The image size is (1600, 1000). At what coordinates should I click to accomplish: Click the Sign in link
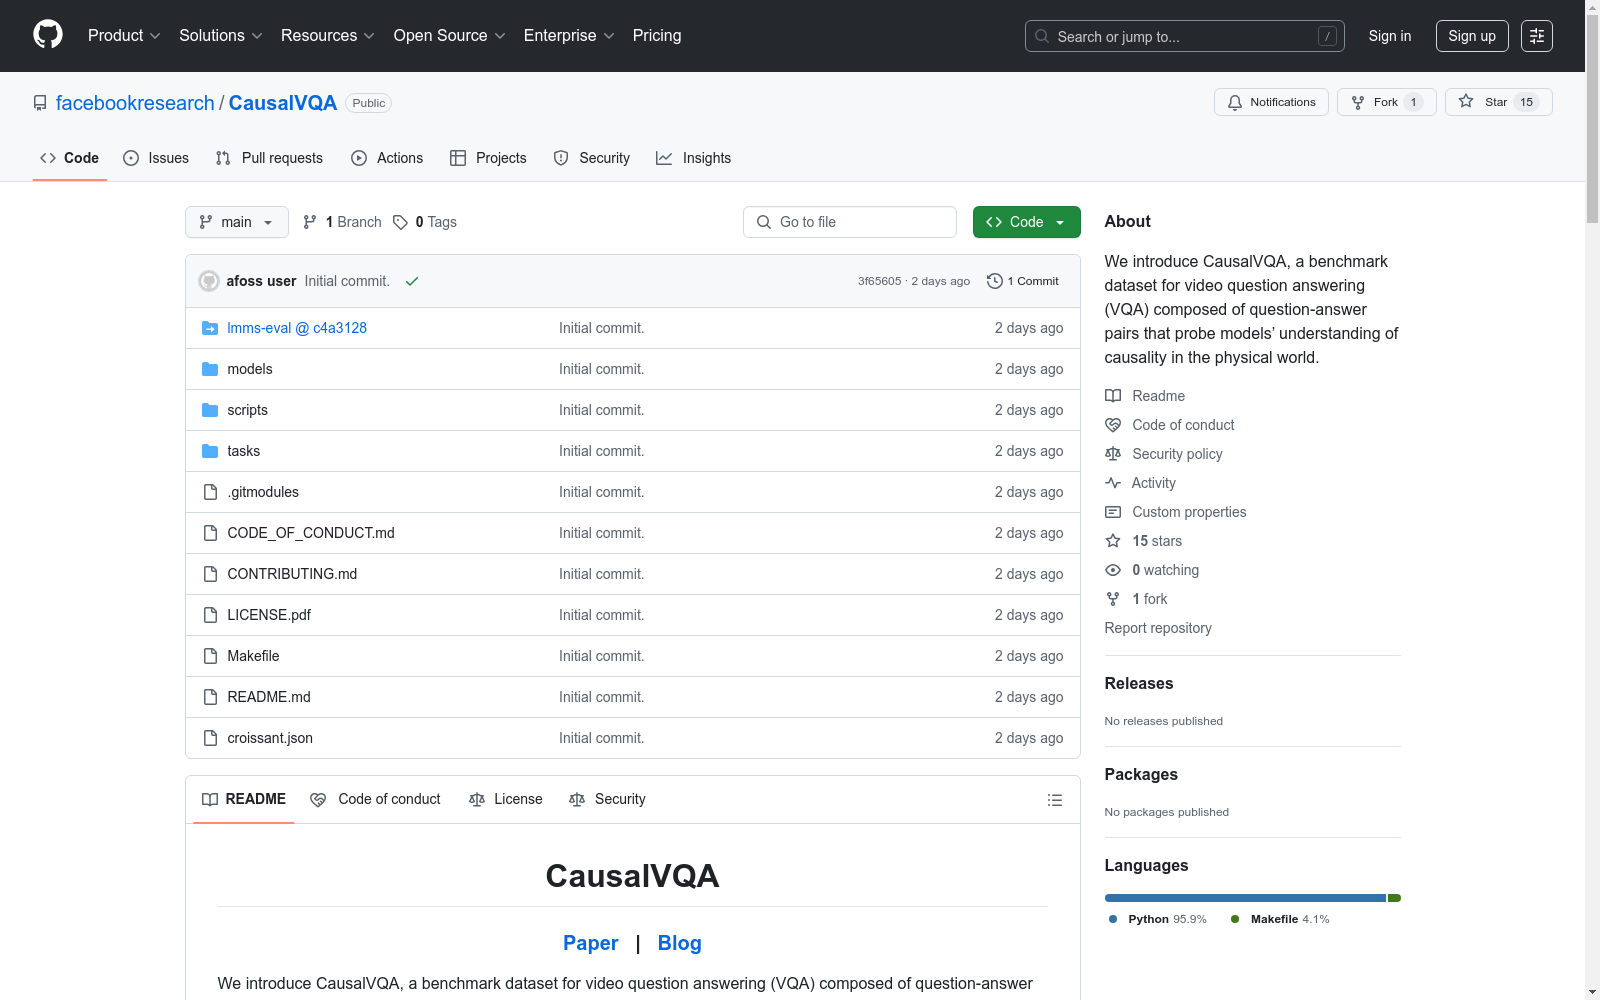[x=1390, y=36]
